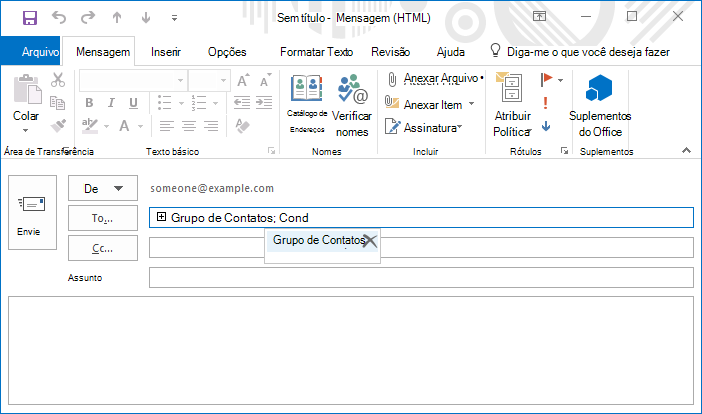Open the font size combo box
The width and height of the screenshot is (702, 414).
point(209,81)
